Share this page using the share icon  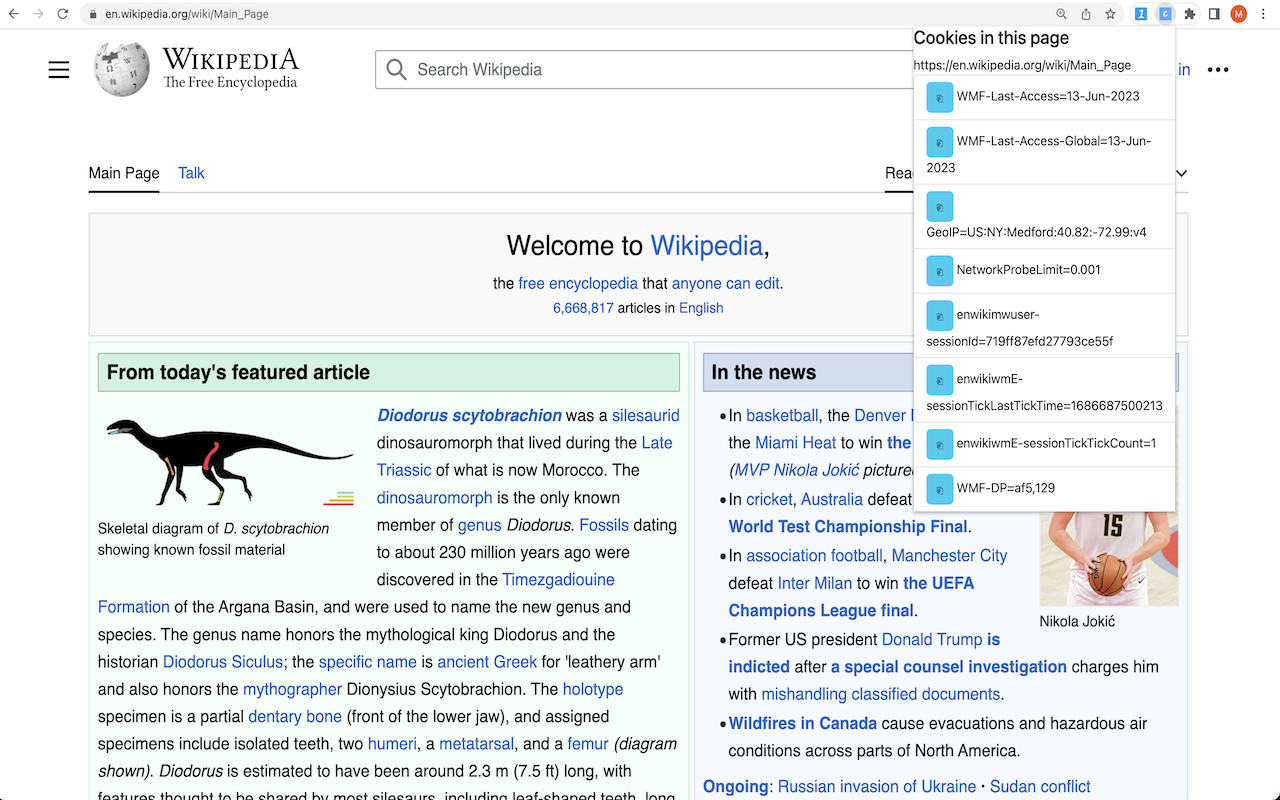(1086, 14)
